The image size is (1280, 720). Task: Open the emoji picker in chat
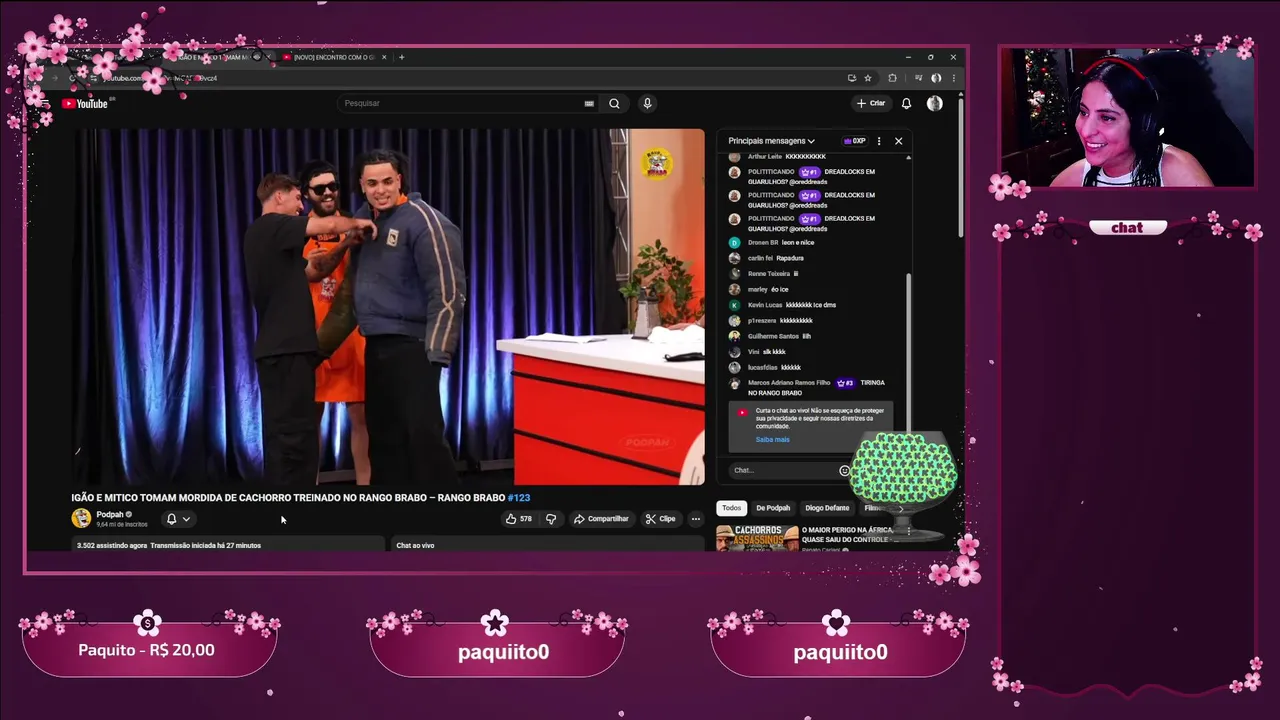pyautogui.click(x=844, y=470)
